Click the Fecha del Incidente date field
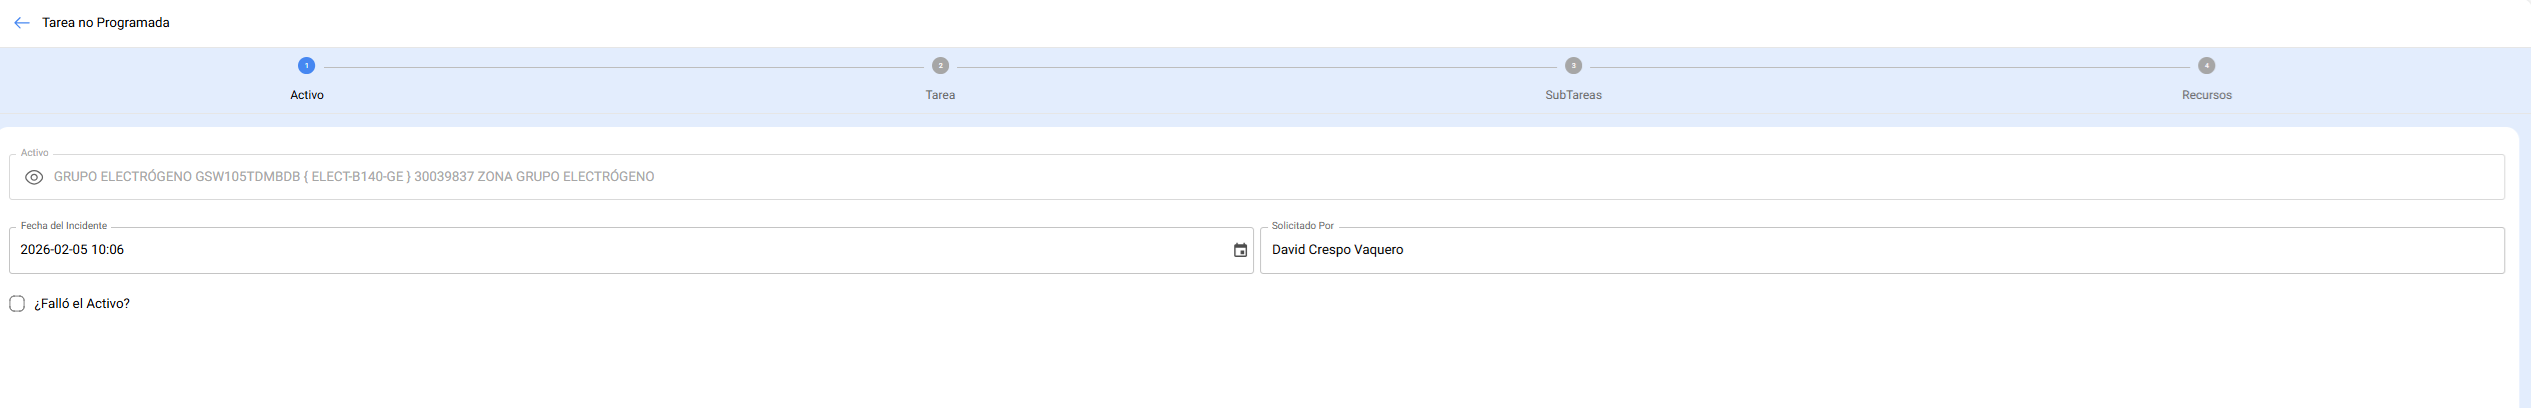 600,250
